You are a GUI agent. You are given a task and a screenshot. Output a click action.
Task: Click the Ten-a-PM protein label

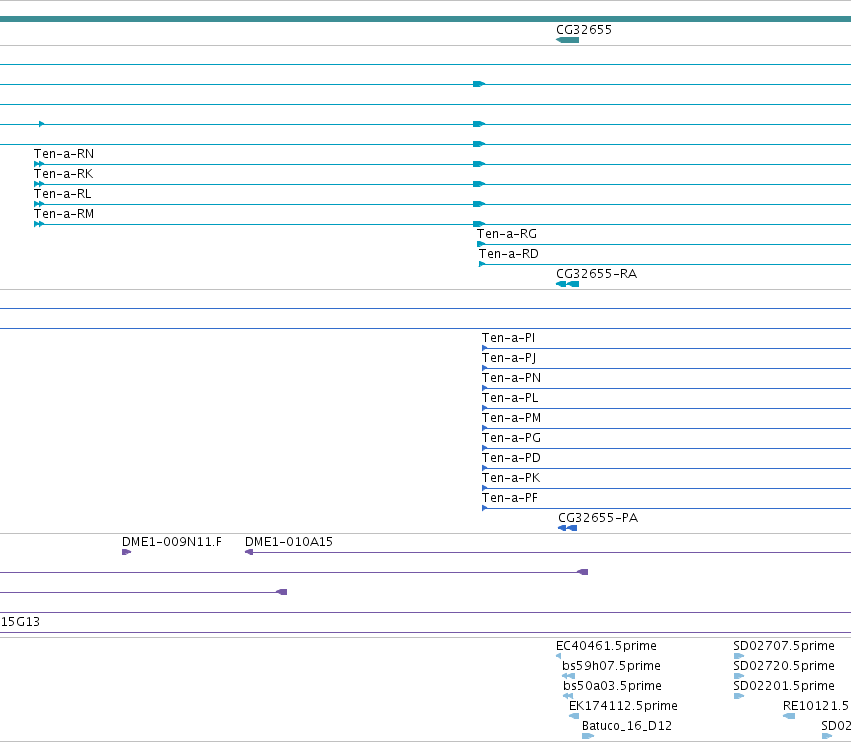click(x=511, y=418)
